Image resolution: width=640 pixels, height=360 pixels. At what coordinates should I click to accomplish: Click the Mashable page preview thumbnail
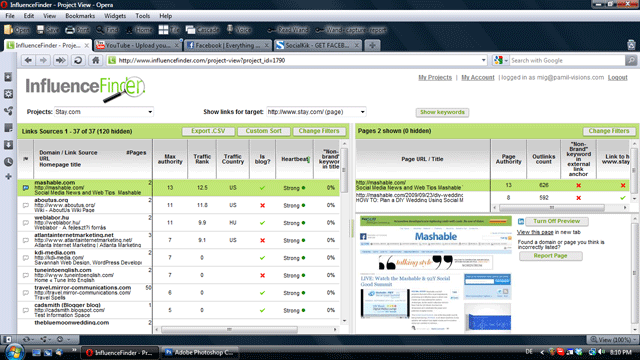pyautogui.click(x=436, y=273)
